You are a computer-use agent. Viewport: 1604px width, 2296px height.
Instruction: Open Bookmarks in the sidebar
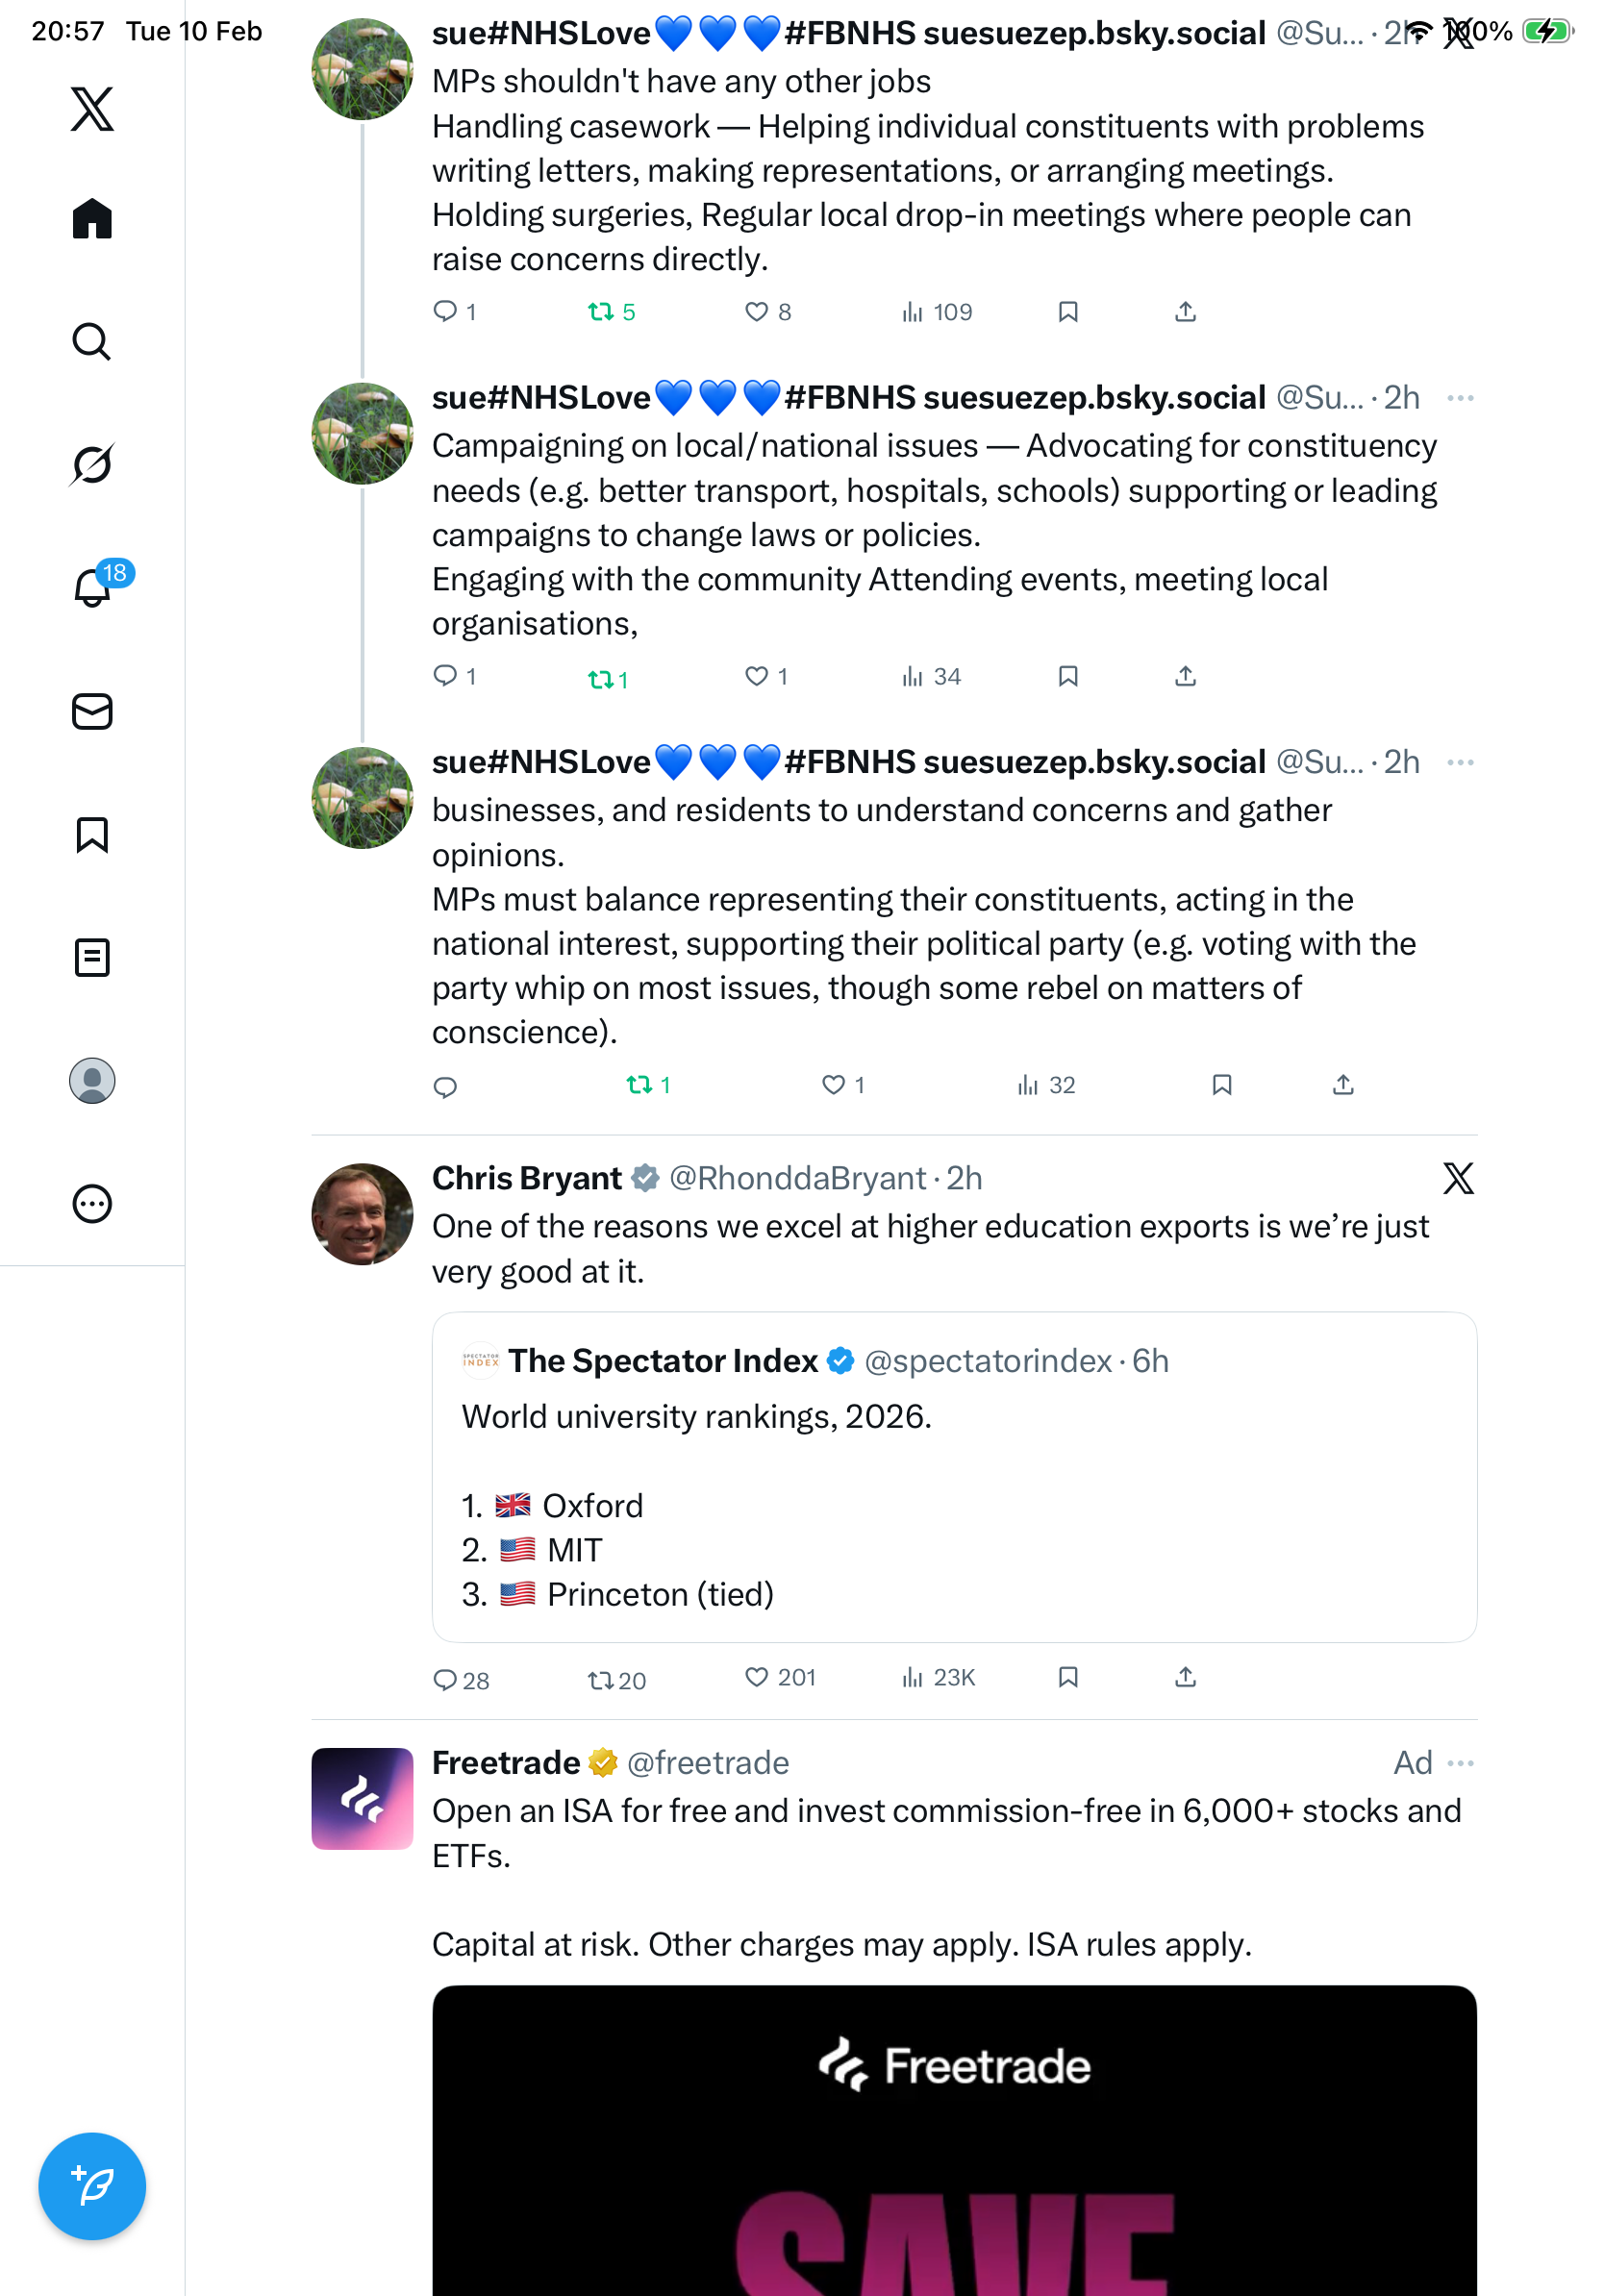[92, 834]
